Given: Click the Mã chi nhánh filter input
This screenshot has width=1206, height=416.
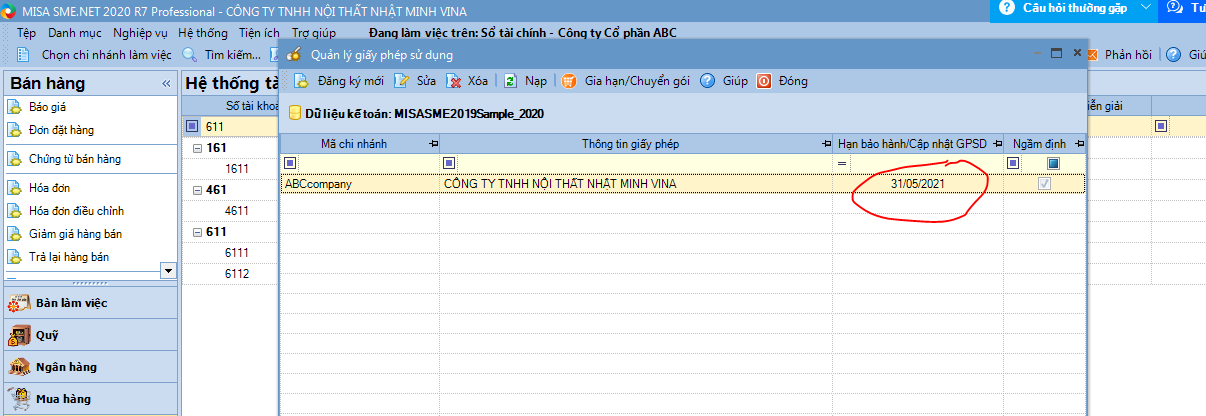Looking at the screenshot, I should 369,163.
